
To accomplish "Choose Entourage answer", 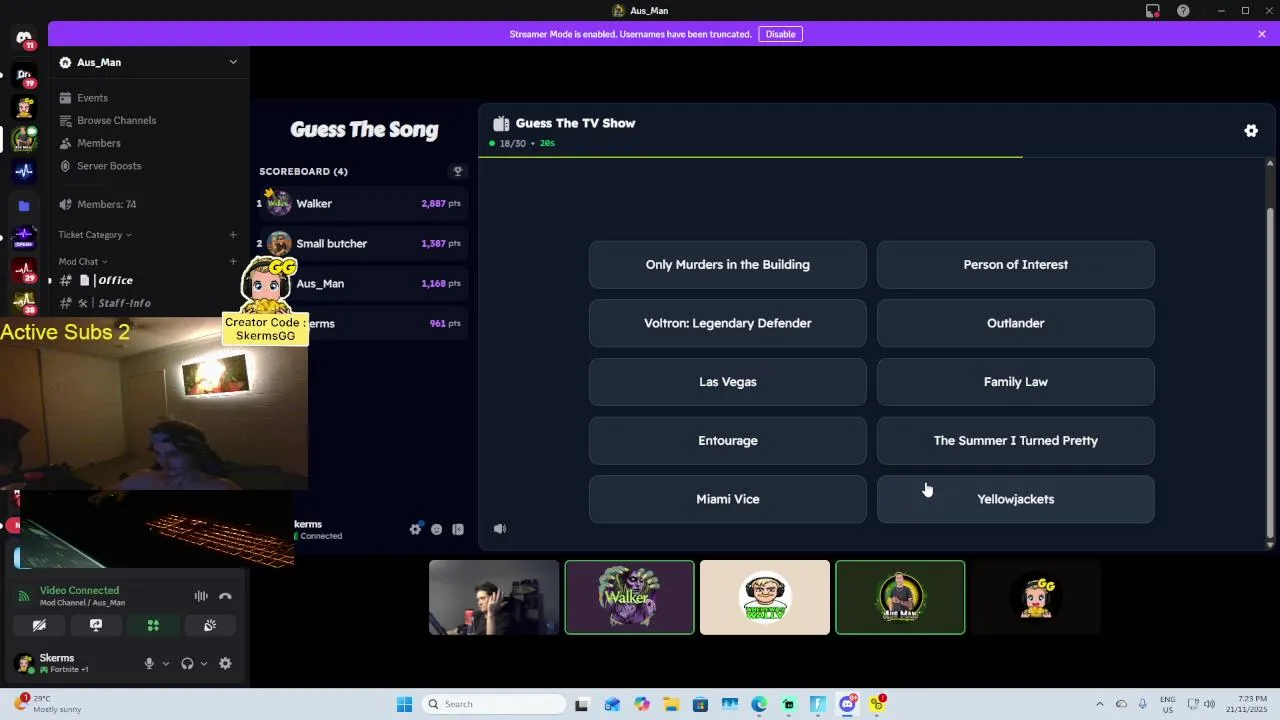I will [x=727, y=441].
